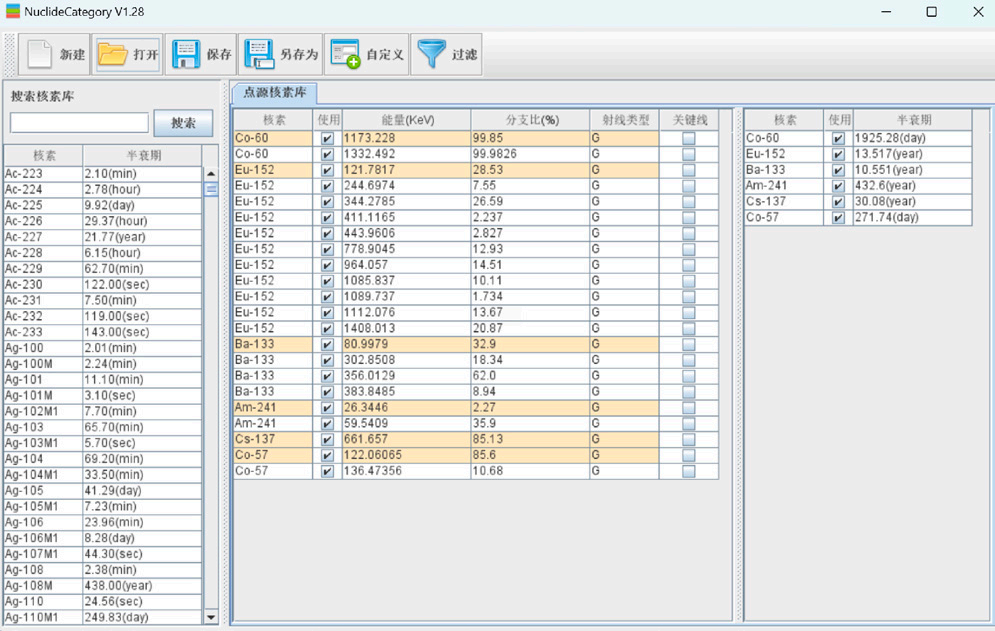Uncheck 使用 for Eu-152 in half-life table
This screenshot has width=995, height=631.
pyautogui.click(x=838, y=154)
